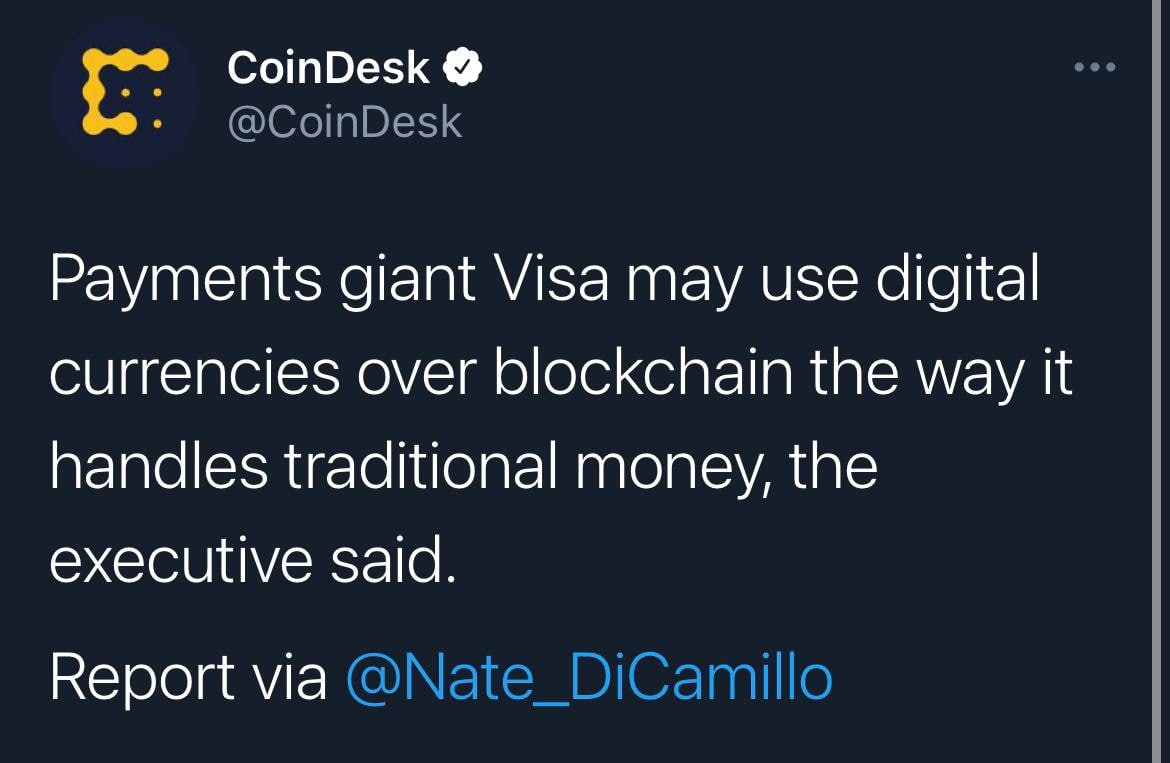Click the vertical scrollbar at right edge
Image resolution: width=1170 pixels, height=763 pixels.
(x=1156, y=381)
